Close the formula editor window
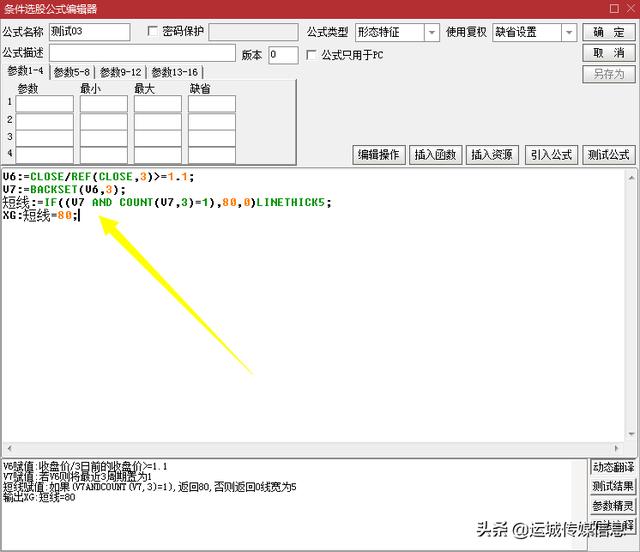Screen dimensions: 640x552 [x=632, y=8]
